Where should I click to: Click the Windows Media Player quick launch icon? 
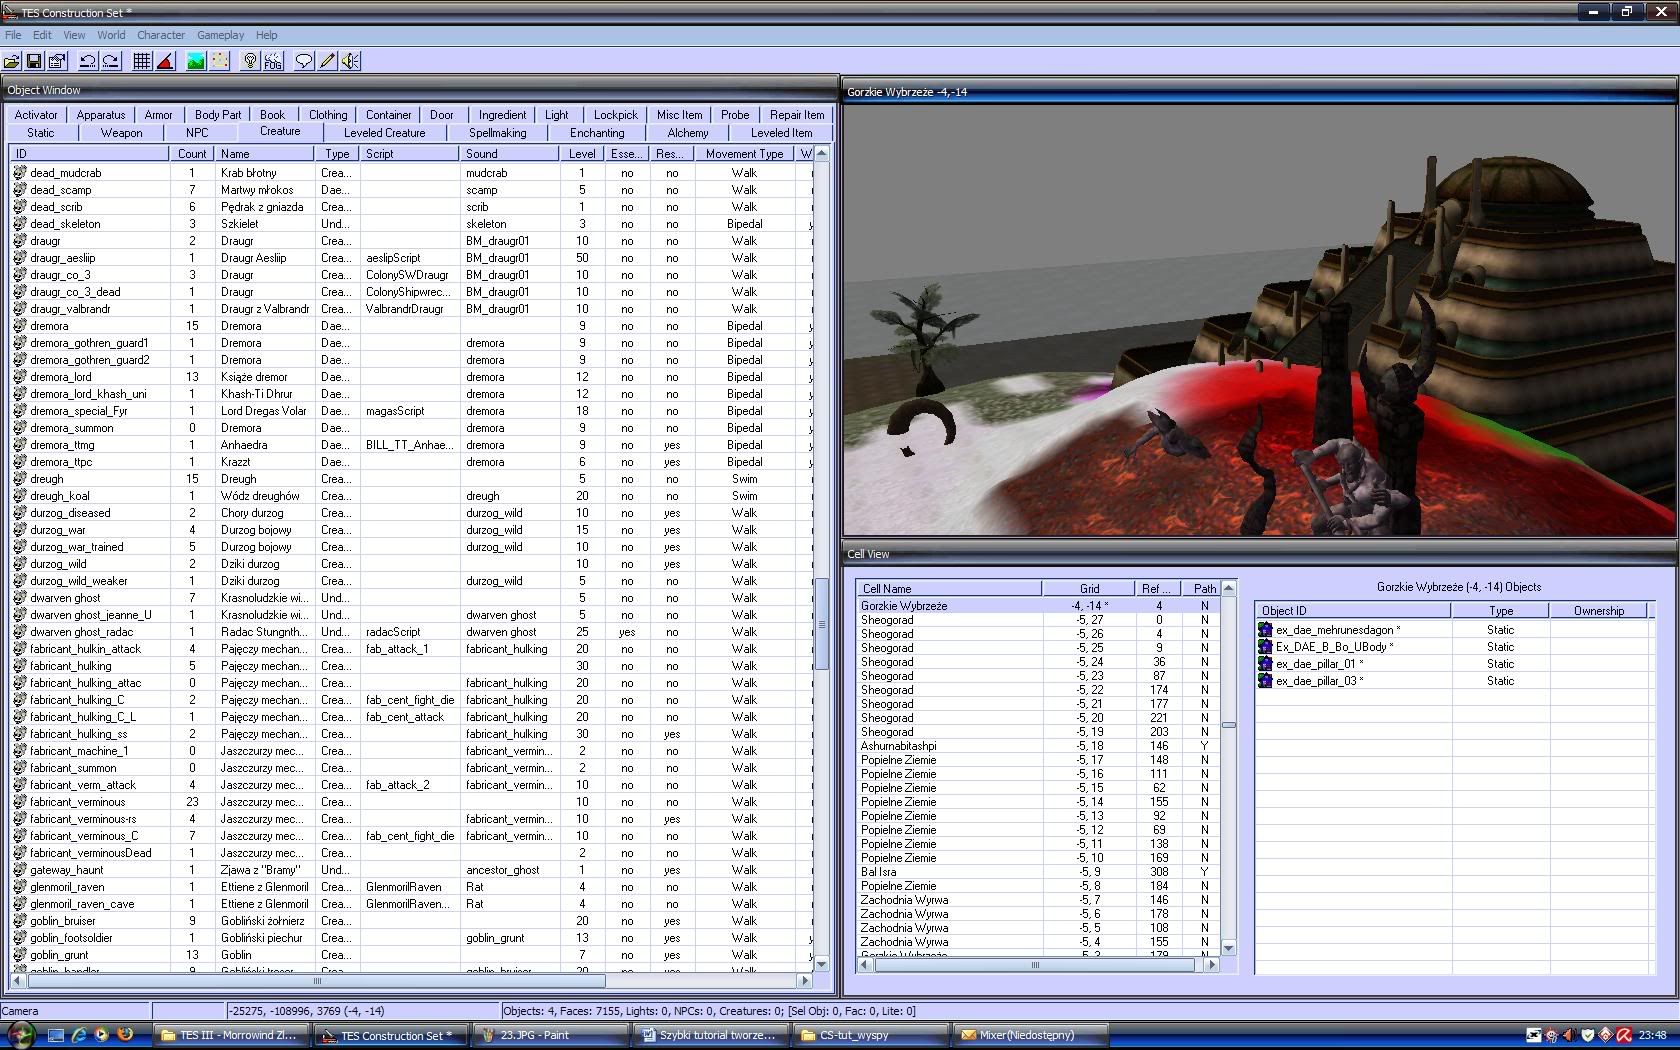(x=102, y=1035)
